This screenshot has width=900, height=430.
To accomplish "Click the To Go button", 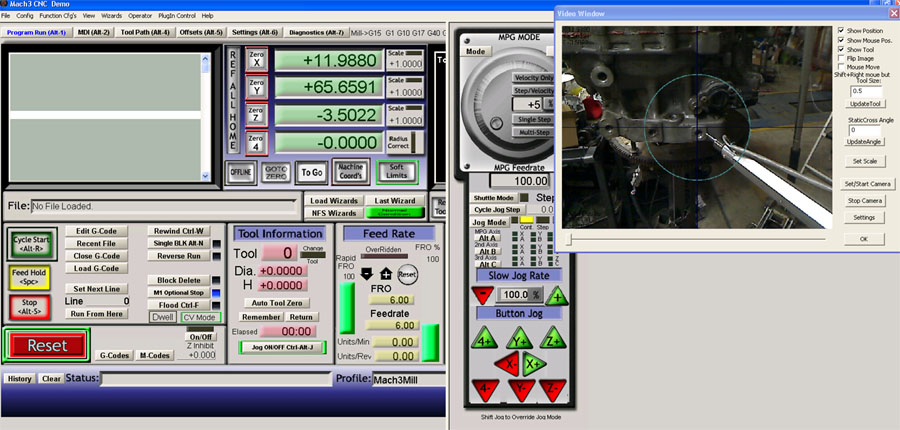I will [312, 172].
